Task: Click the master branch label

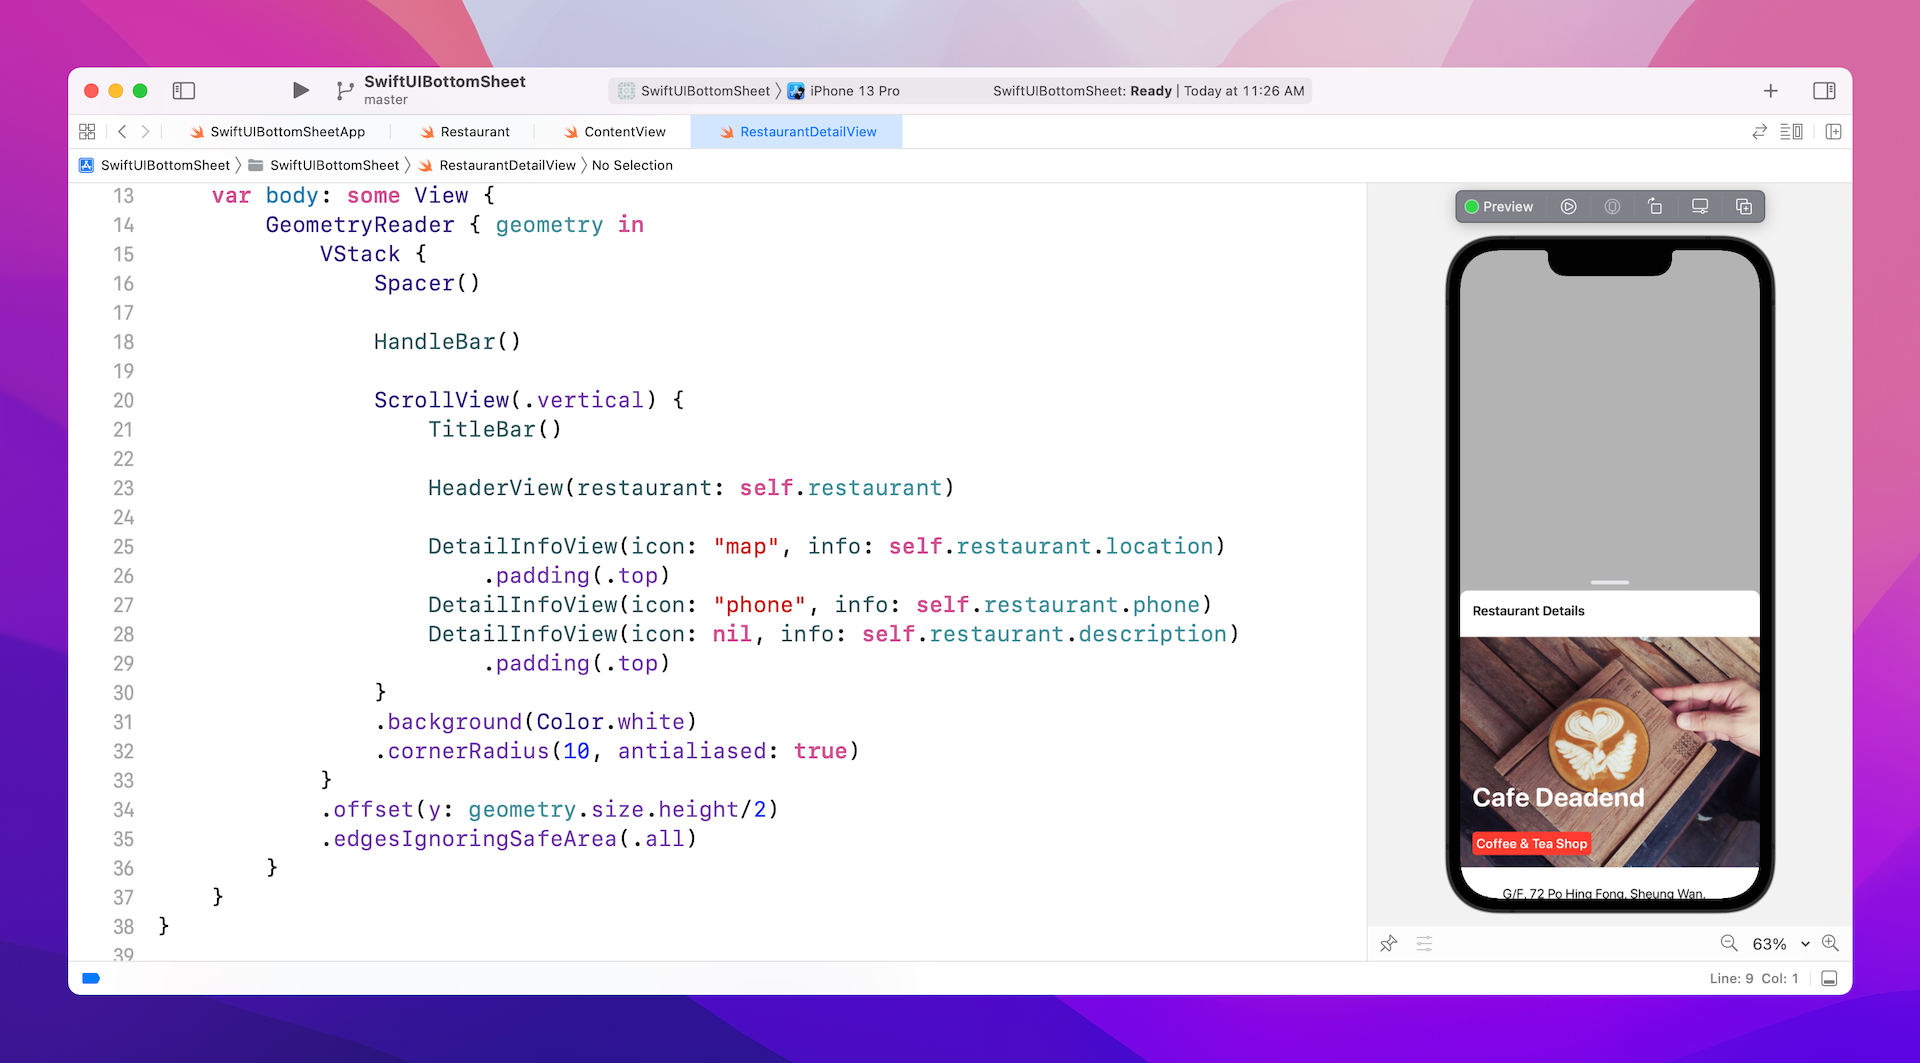Action: coord(386,100)
